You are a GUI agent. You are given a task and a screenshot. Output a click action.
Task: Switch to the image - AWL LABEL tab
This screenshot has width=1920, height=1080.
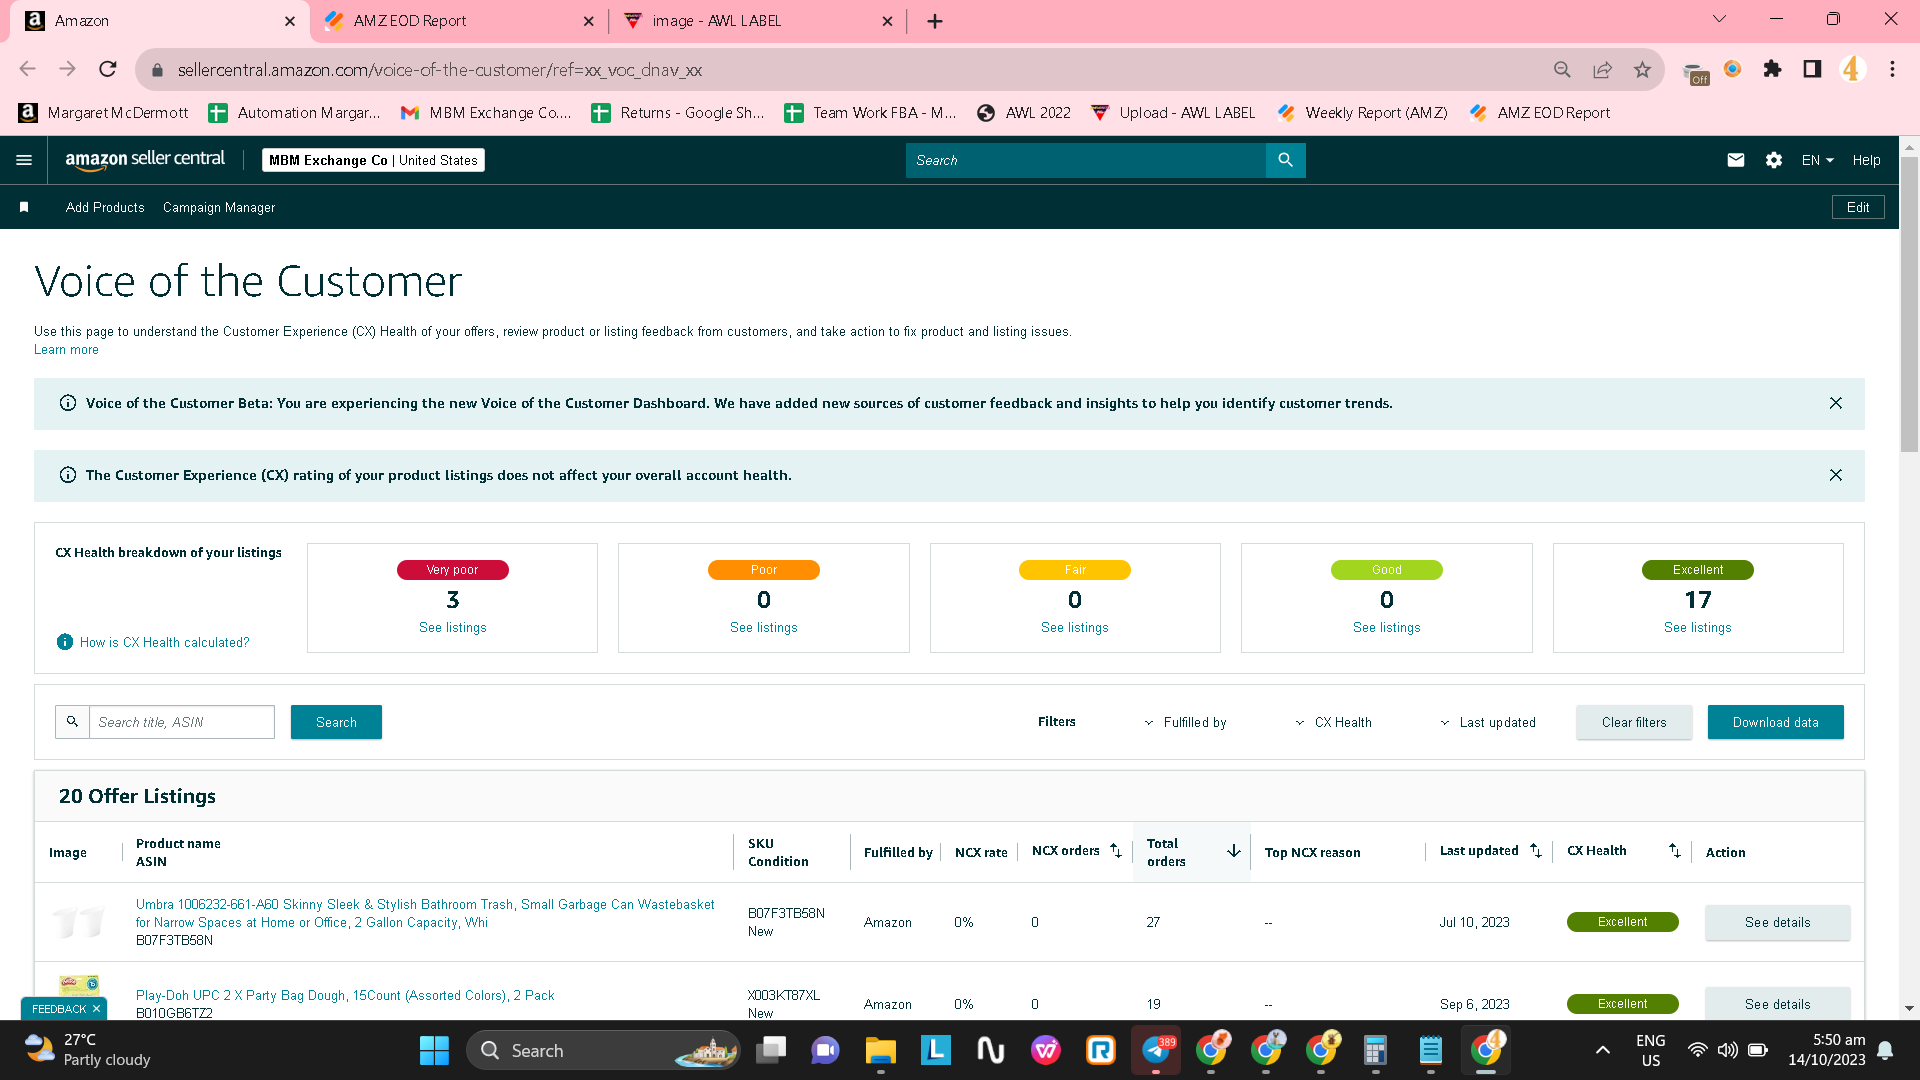[758, 21]
